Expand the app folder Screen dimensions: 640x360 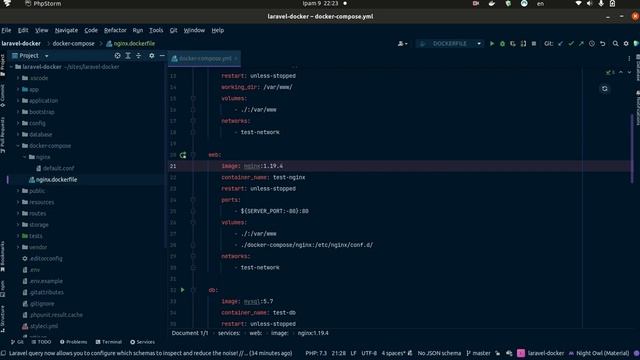pyautogui.click(x=18, y=89)
